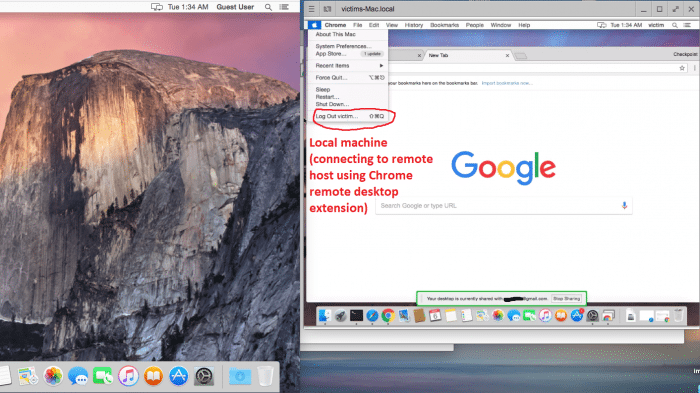
Task: Open Finder in remote dock
Action: pyautogui.click(x=325, y=316)
